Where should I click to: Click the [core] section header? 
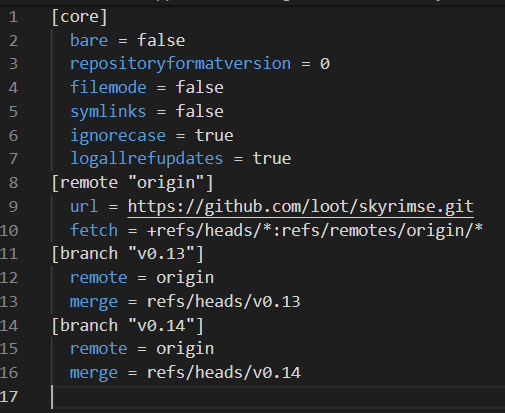(x=80, y=17)
